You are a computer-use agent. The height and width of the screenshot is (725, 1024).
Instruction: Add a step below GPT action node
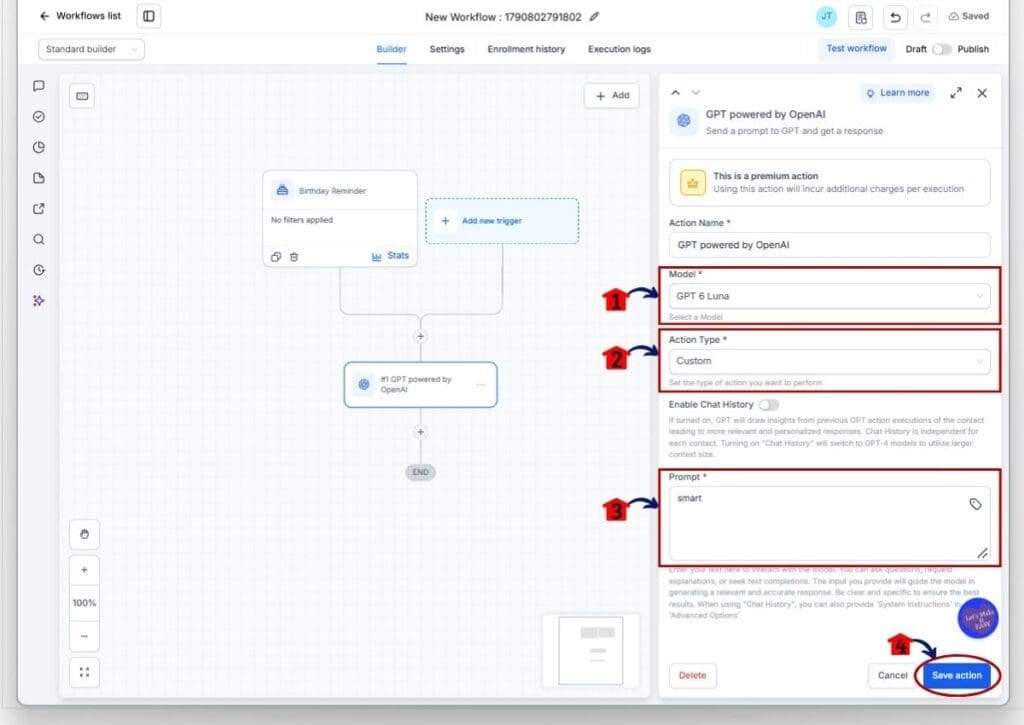tap(420, 432)
